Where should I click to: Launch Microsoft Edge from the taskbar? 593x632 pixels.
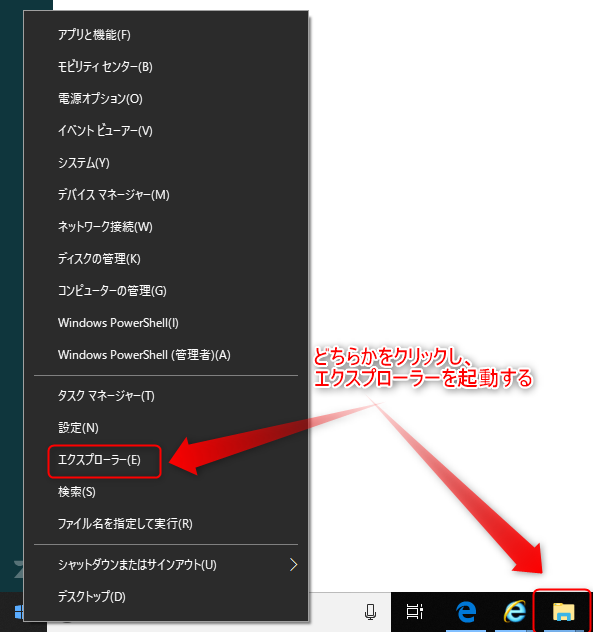click(x=466, y=611)
